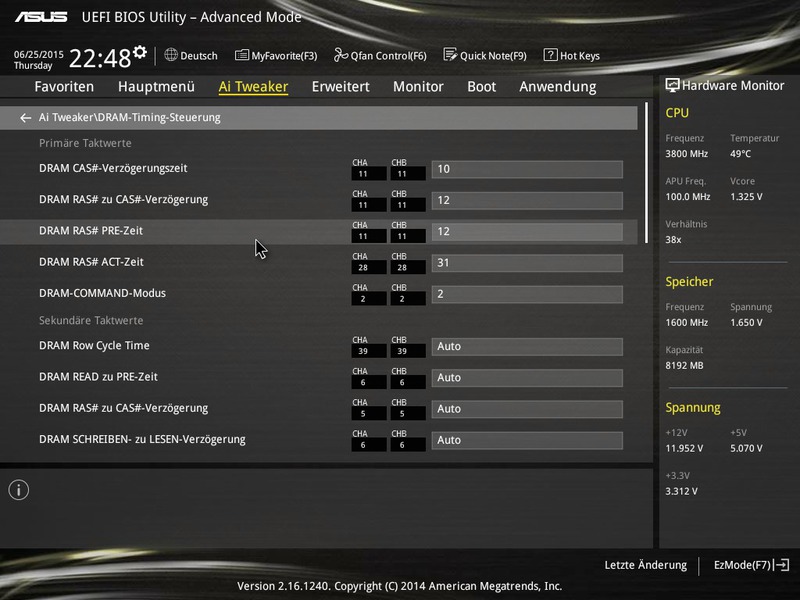Click Letzte Änderung button

(x=645, y=565)
